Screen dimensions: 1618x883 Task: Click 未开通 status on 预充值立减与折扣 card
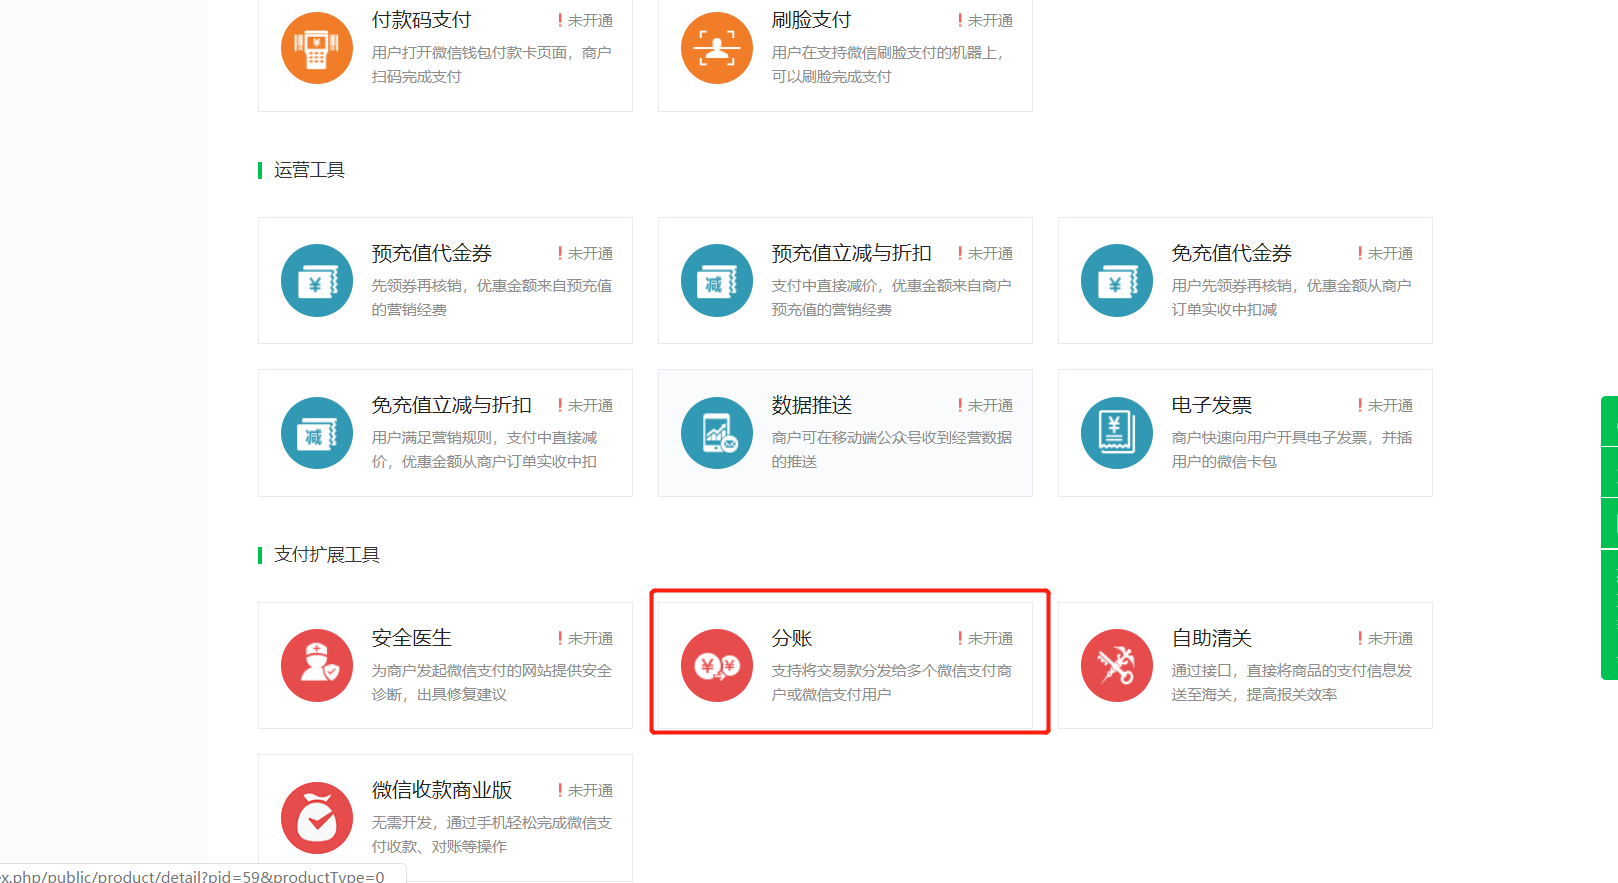point(985,254)
